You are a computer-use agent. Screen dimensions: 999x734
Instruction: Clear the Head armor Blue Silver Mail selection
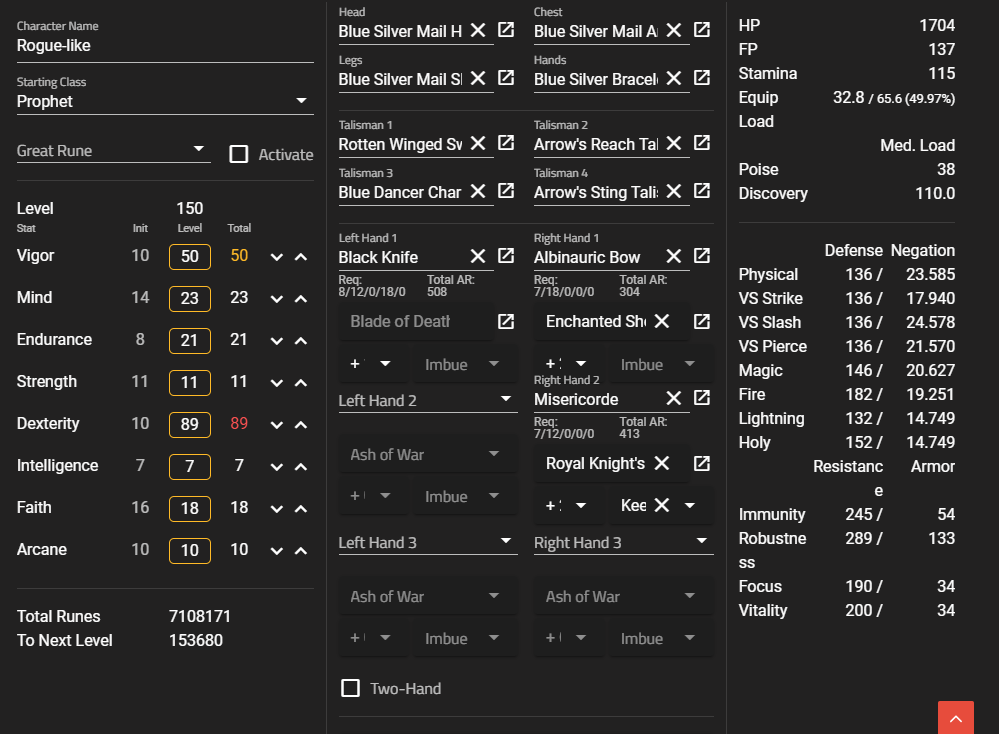click(x=478, y=30)
